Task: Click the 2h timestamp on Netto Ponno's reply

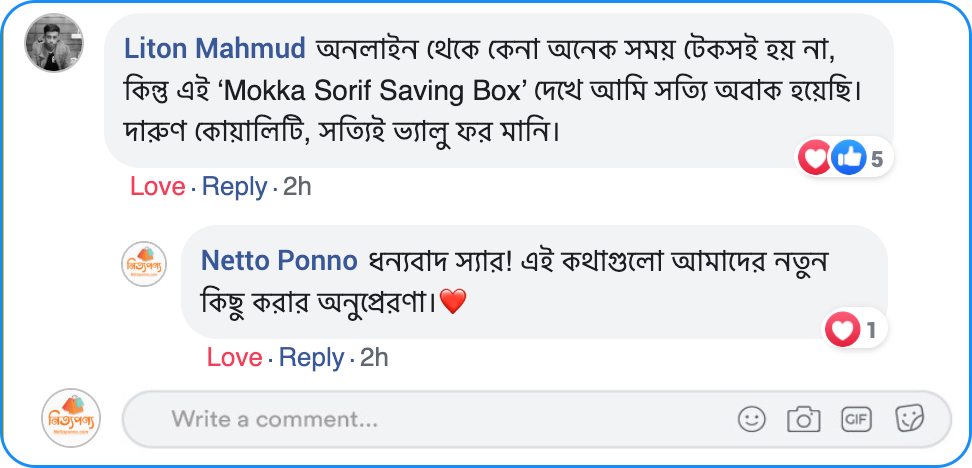Action: [x=374, y=358]
